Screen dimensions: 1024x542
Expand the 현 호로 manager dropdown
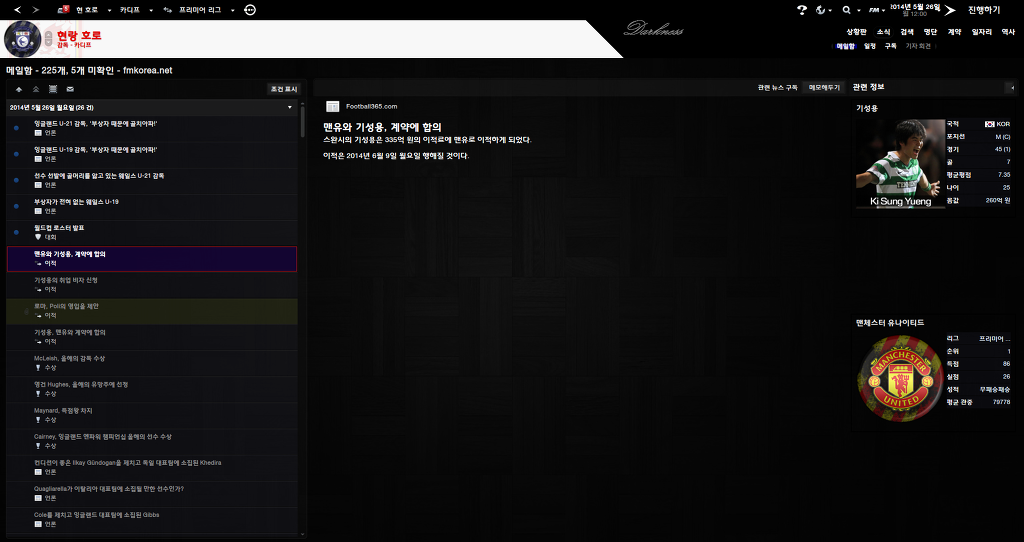point(109,10)
